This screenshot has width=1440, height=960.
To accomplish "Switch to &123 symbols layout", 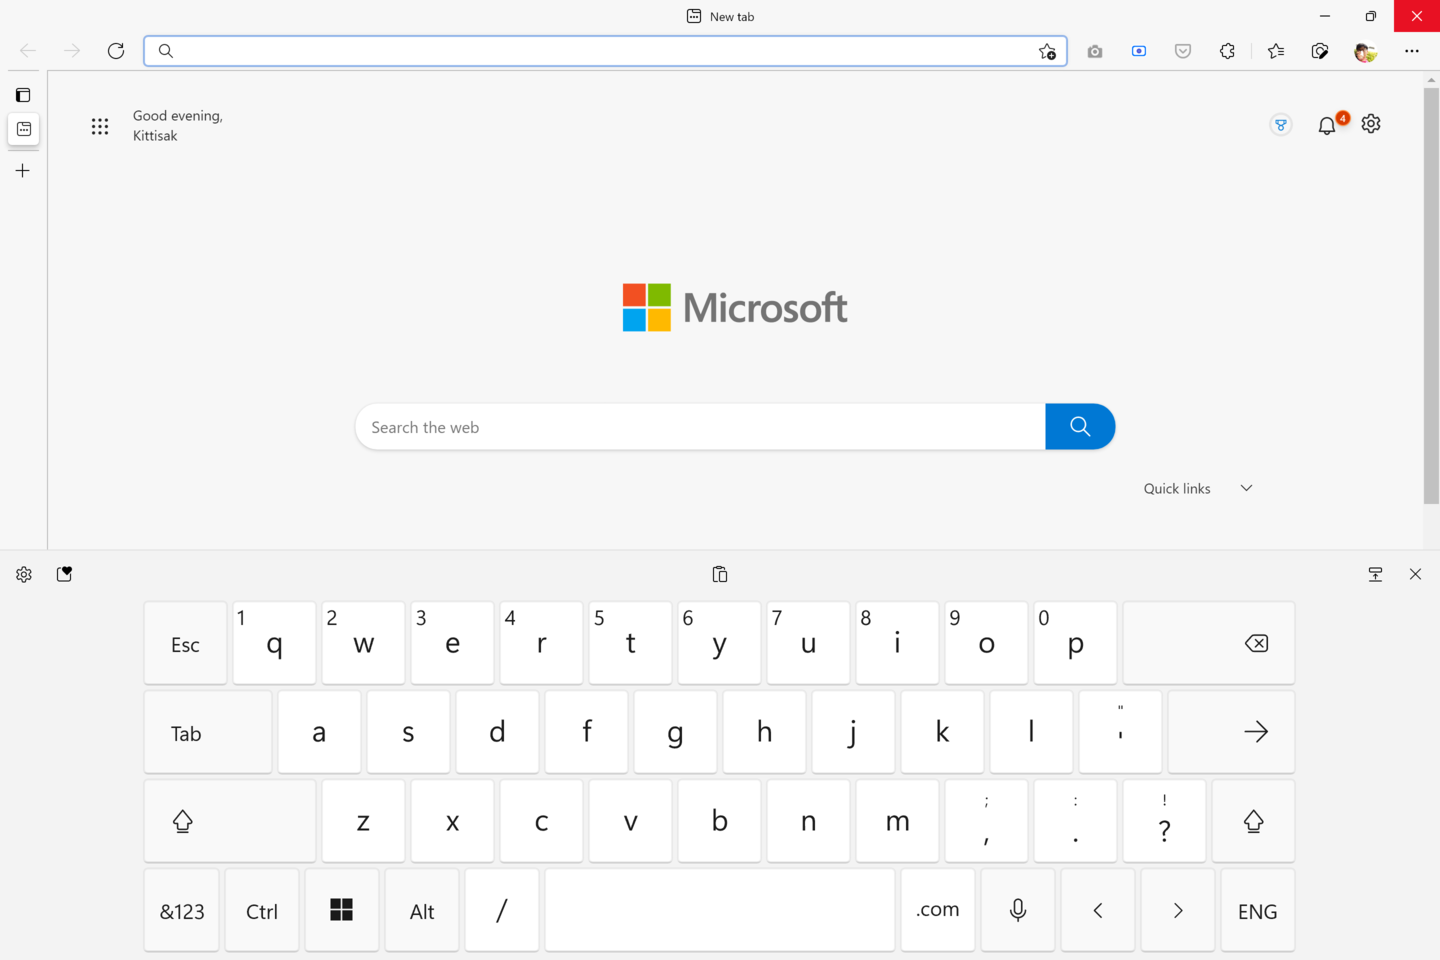I will pyautogui.click(x=182, y=910).
